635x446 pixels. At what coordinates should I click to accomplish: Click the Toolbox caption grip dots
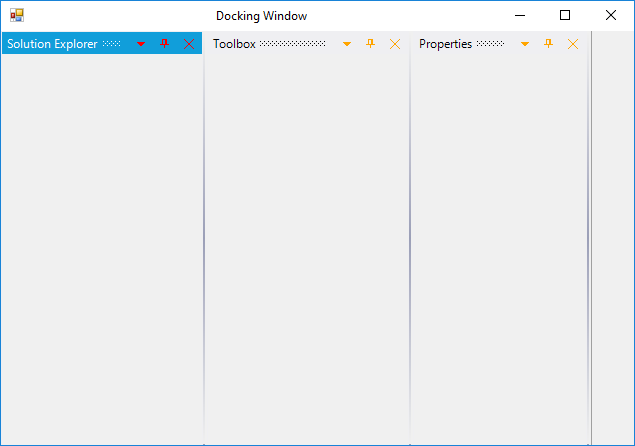[x=292, y=43]
